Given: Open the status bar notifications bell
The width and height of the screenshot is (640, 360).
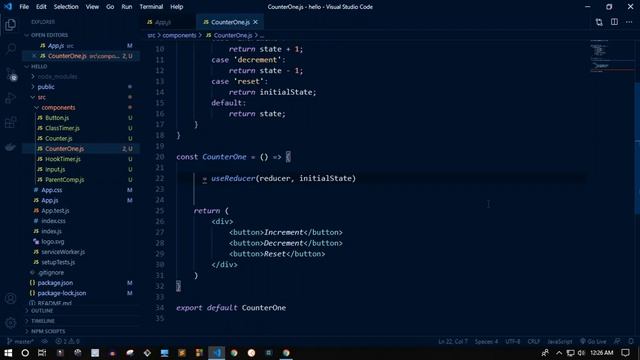Looking at the screenshot, I should coord(631,341).
